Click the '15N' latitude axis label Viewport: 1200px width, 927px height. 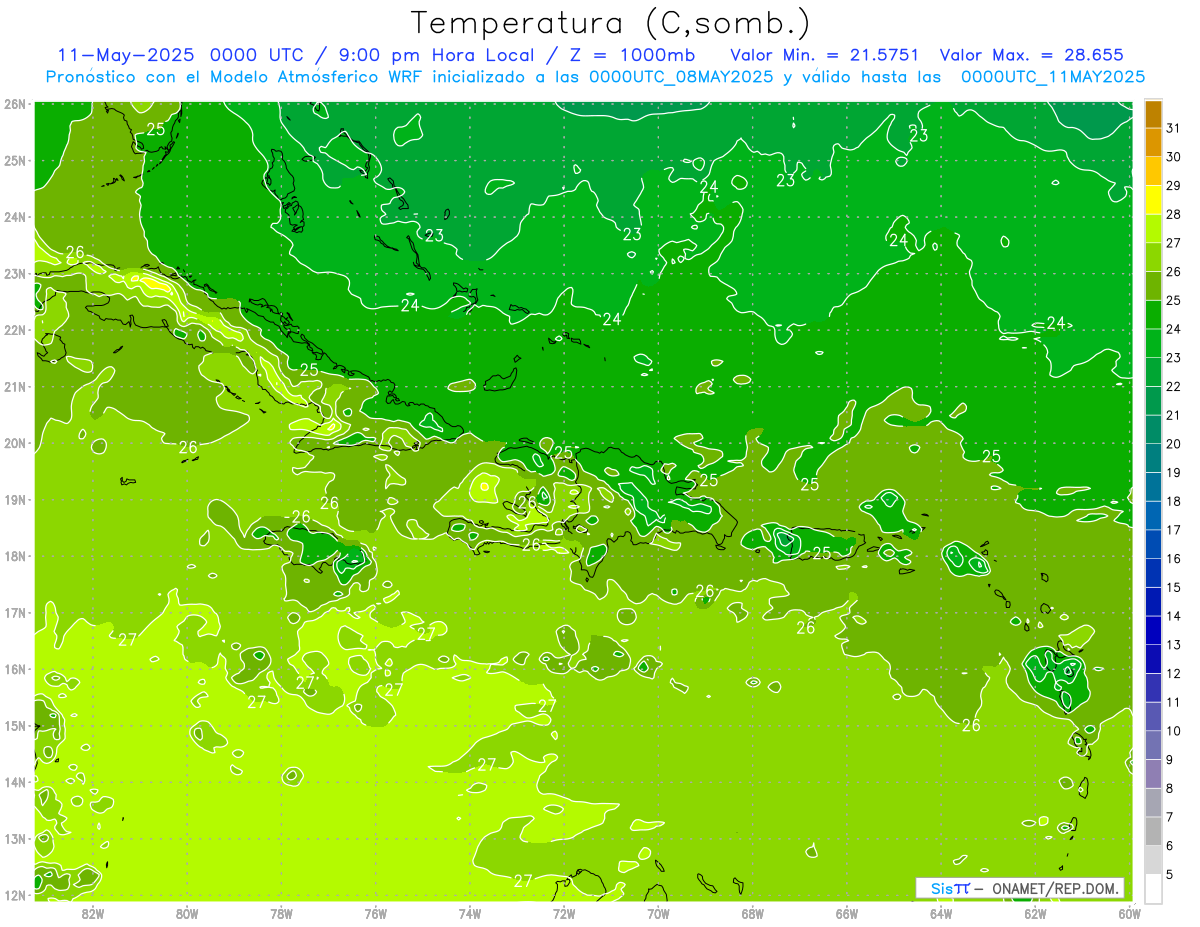pyautogui.click(x=15, y=725)
